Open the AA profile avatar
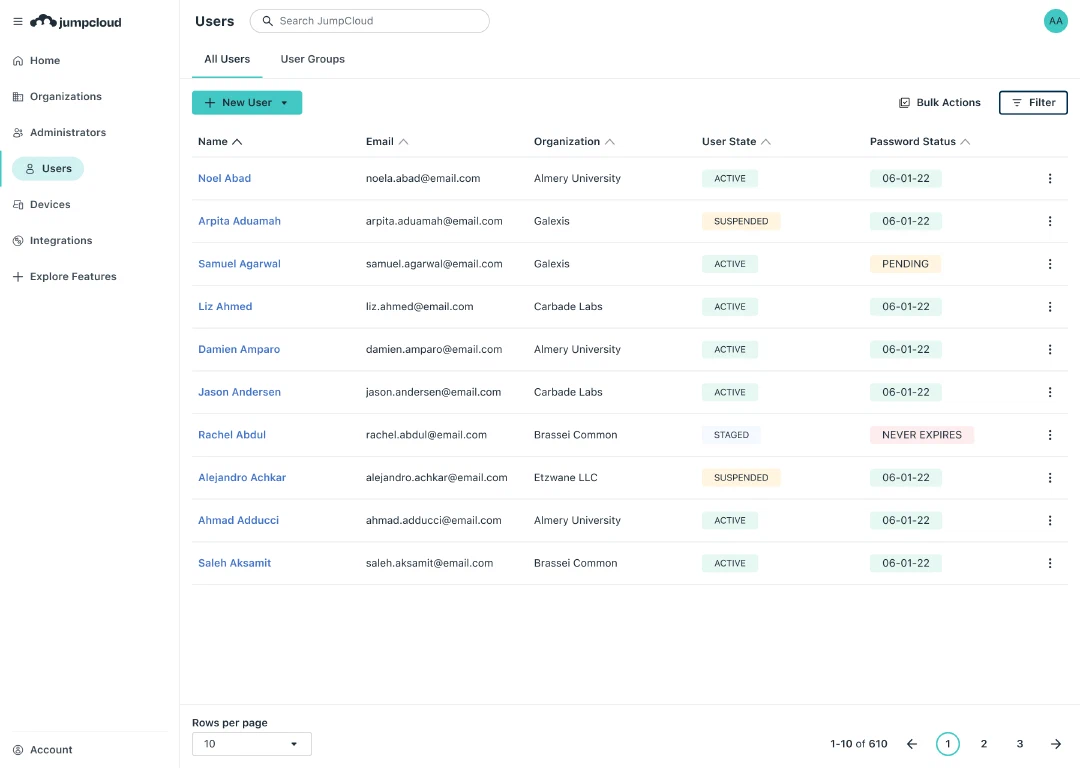The width and height of the screenshot is (1080, 768). (1055, 21)
